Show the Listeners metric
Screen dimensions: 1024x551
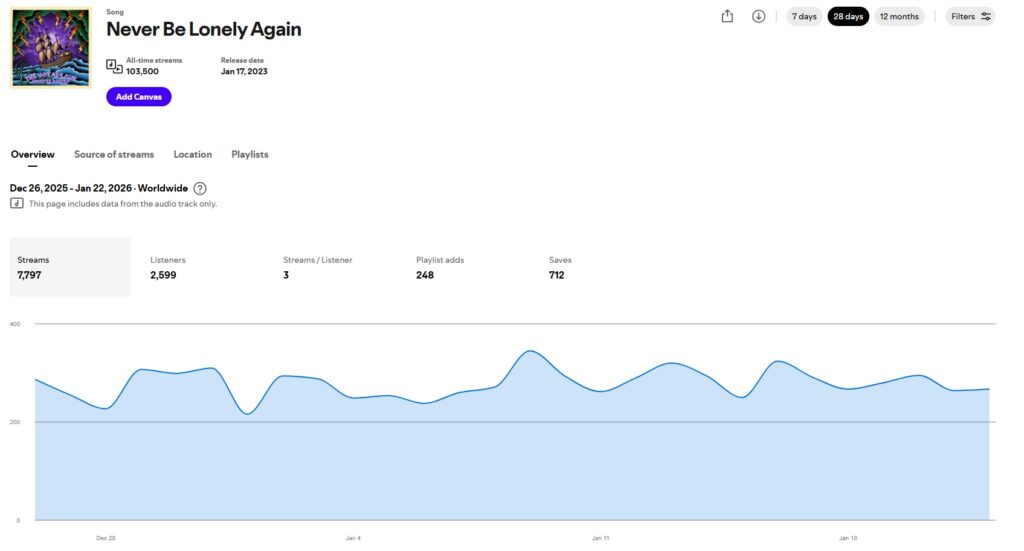(x=168, y=267)
